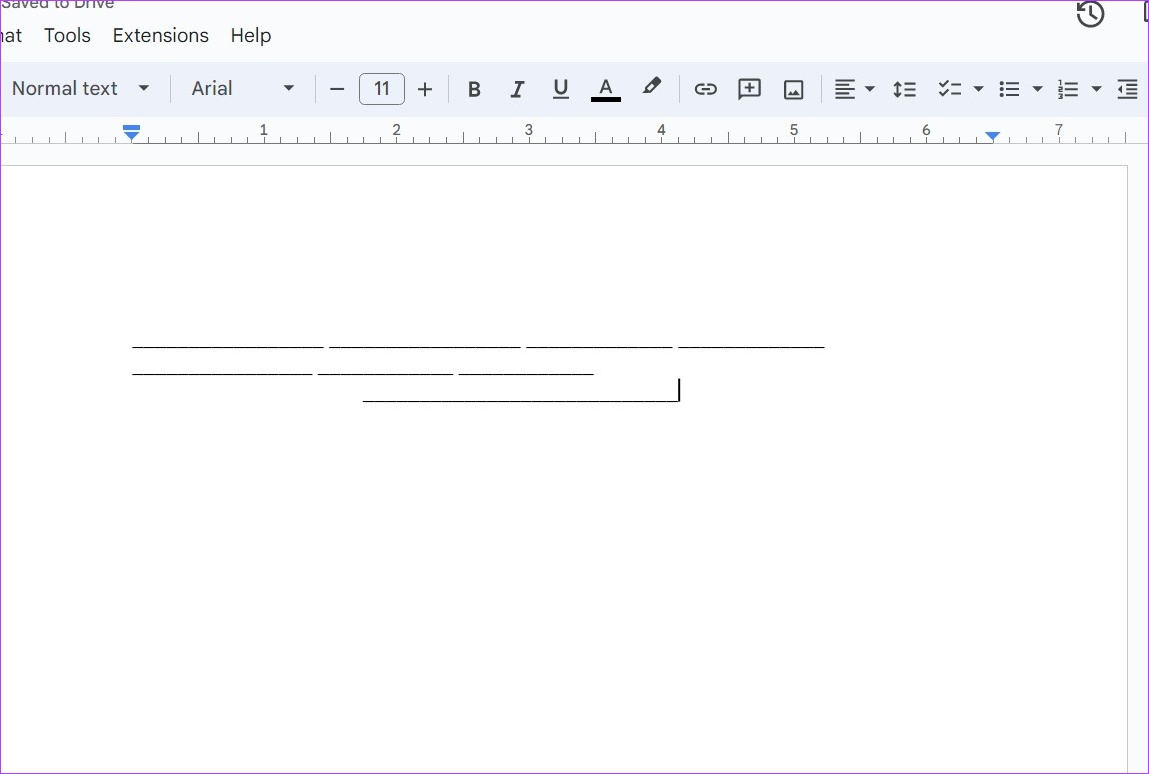Toggle bold formatting

pos(474,89)
